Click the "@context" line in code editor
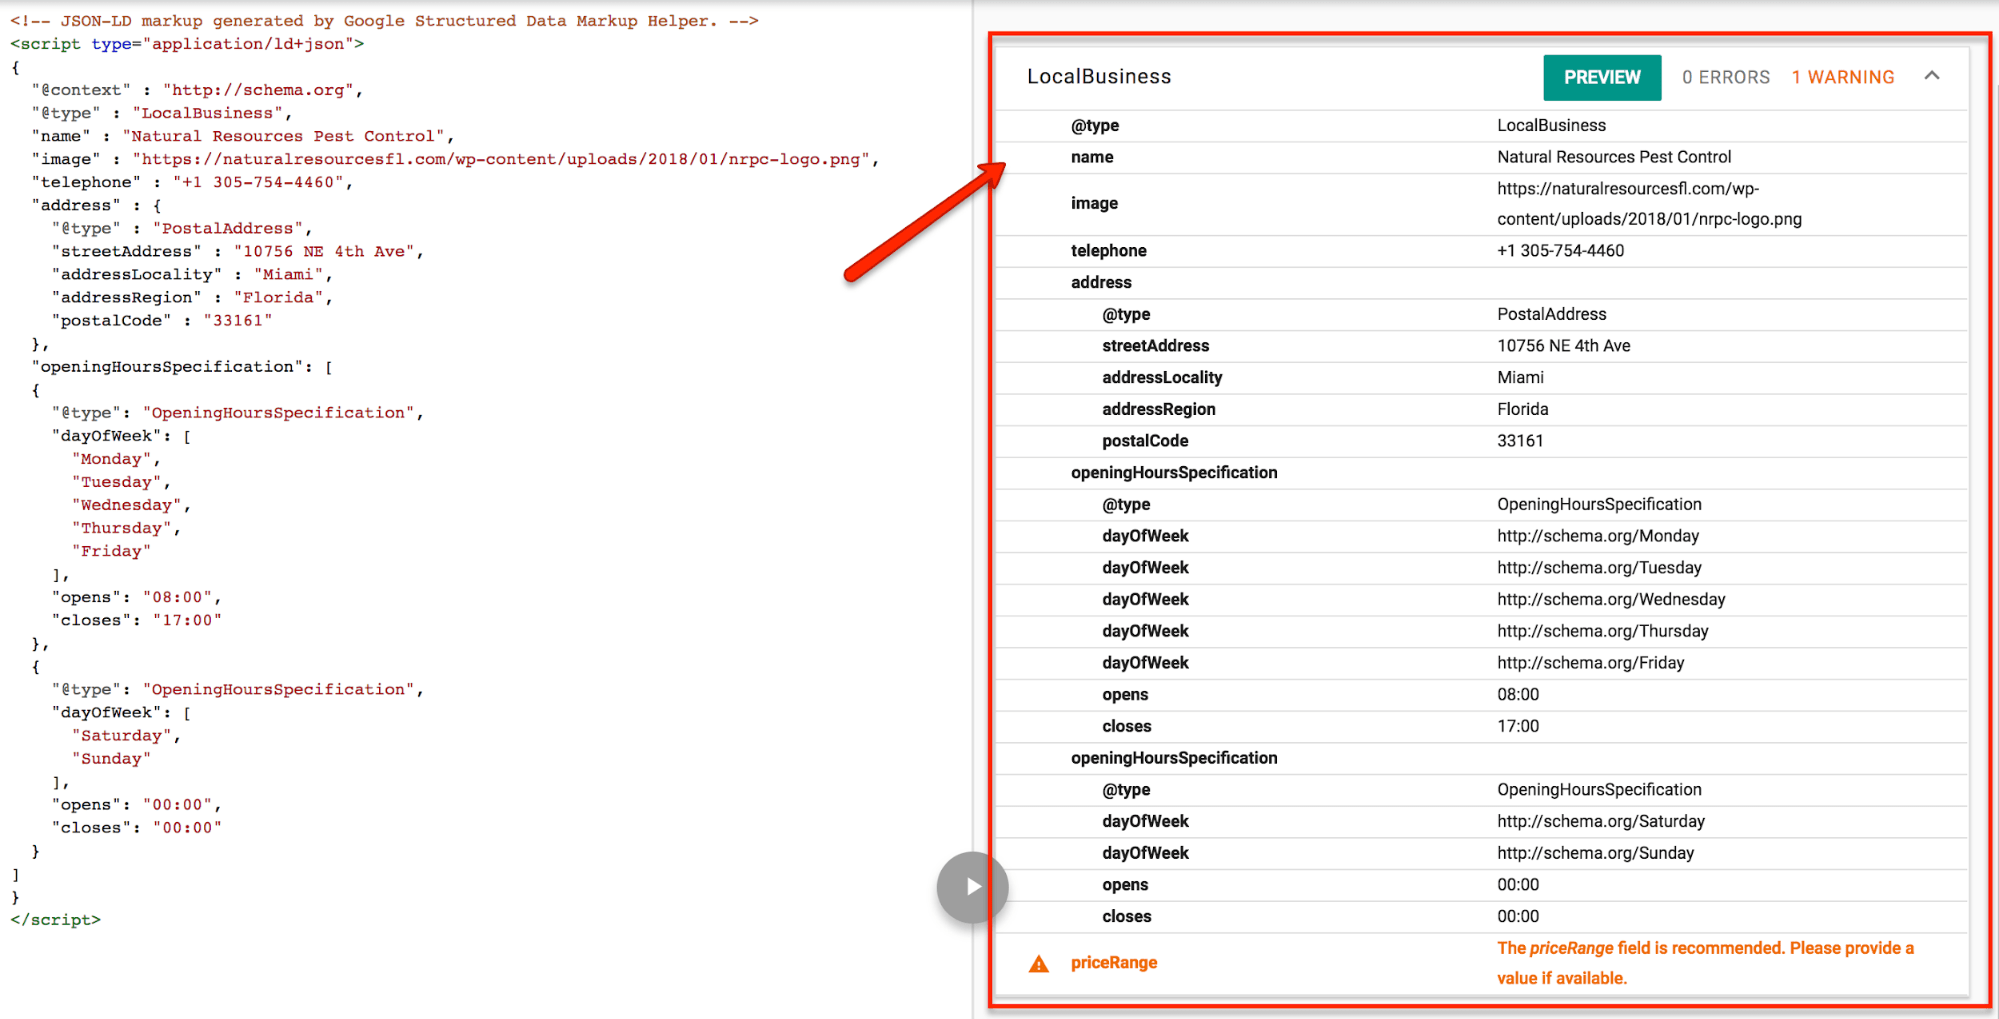The height and width of the screenshot is (1019, 1999). click(196, 90)
